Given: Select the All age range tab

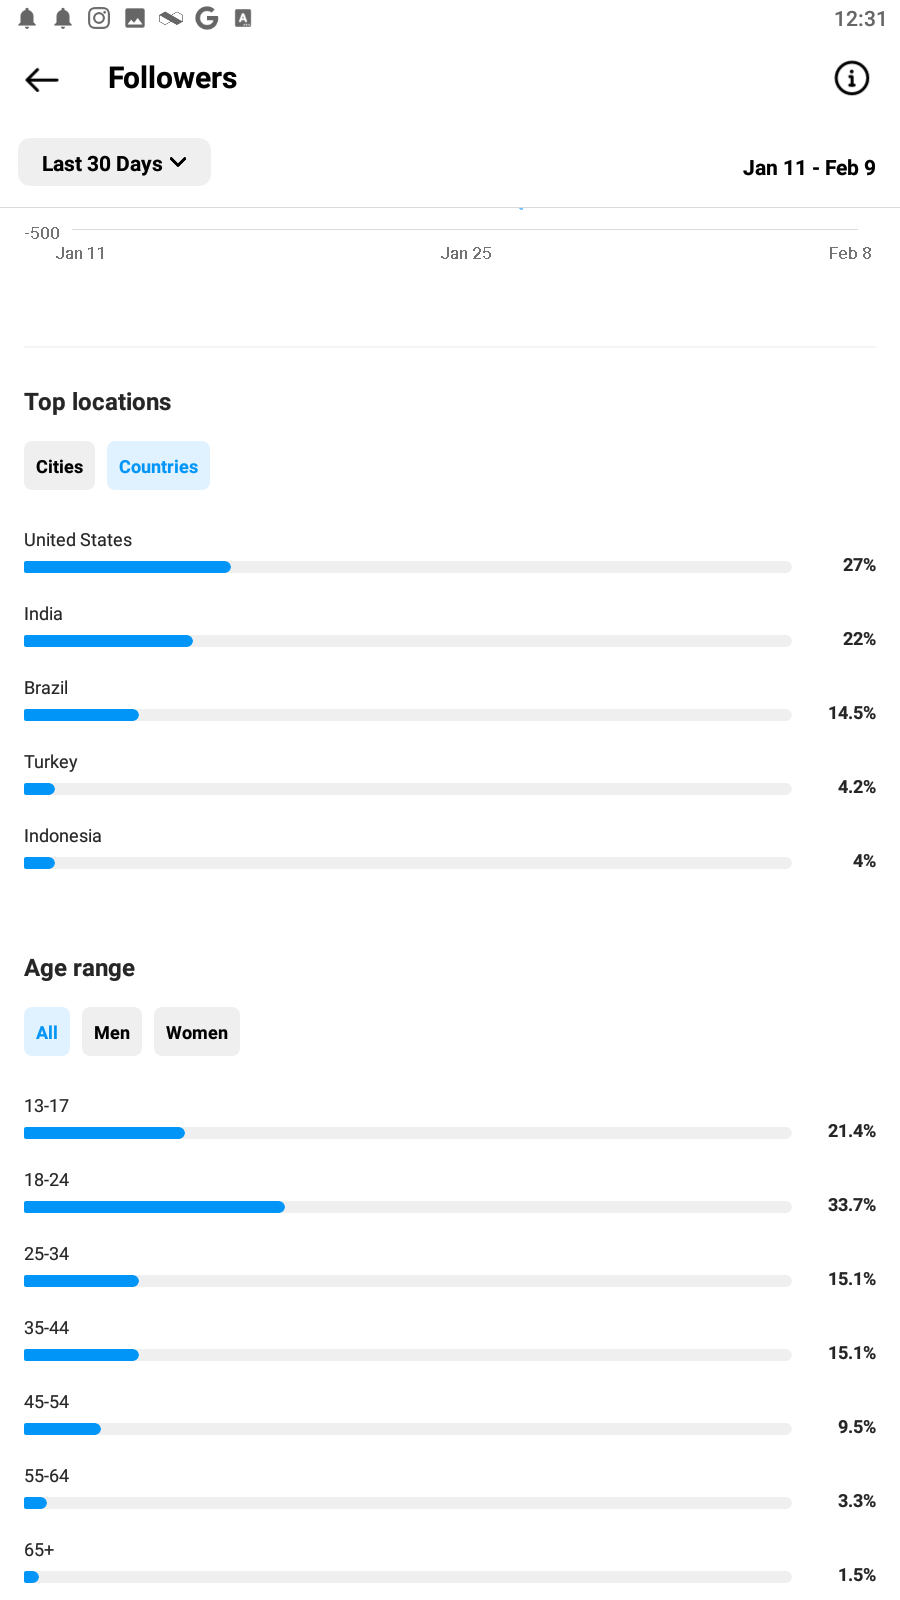Looking at the screenshot, I should (47, 1032).
